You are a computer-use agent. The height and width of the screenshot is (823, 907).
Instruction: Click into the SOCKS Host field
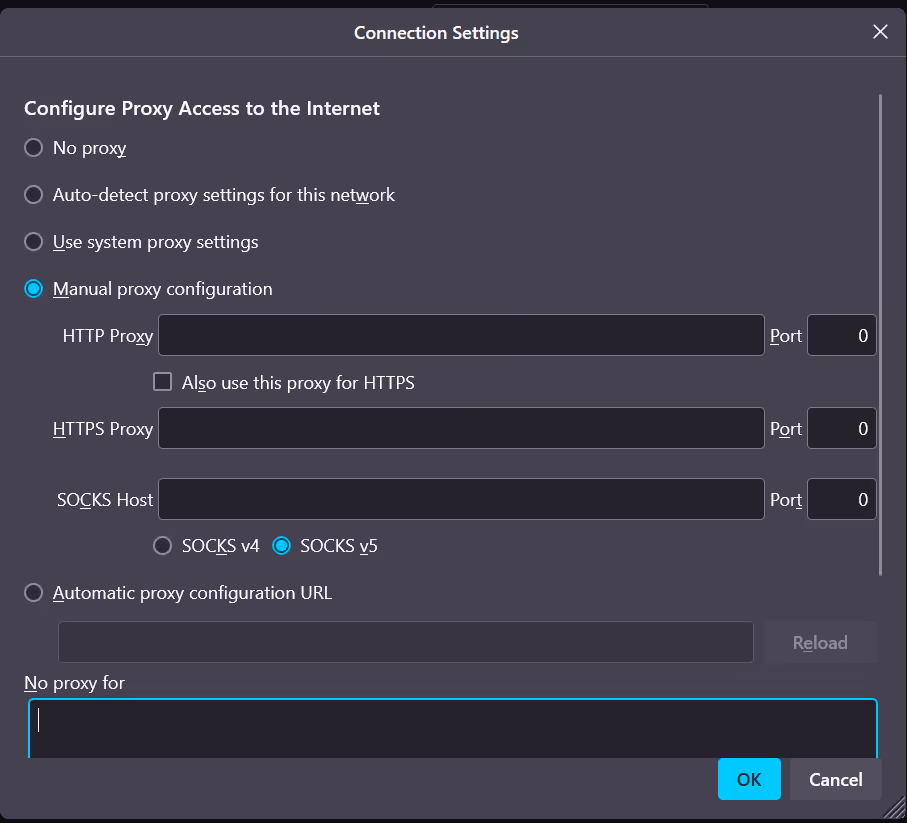click(461, 499)
